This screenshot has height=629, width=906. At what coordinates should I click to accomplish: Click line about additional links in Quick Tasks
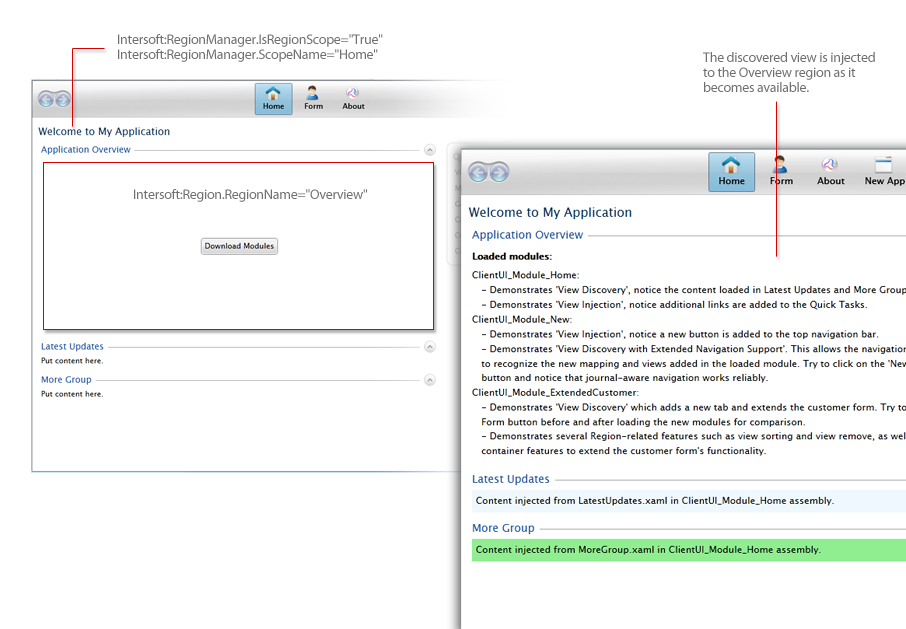(x=674, y=304)
